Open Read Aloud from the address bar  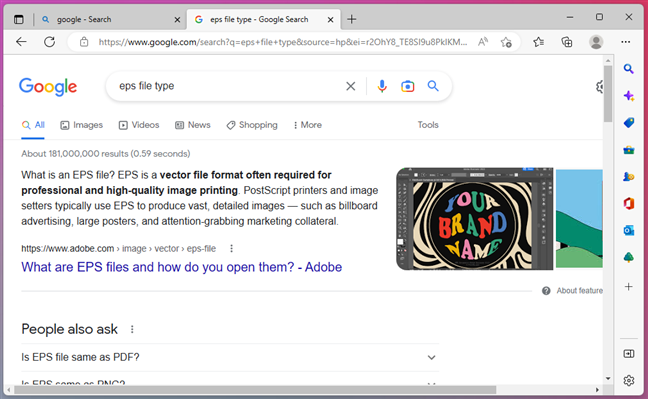coord(483,42)
